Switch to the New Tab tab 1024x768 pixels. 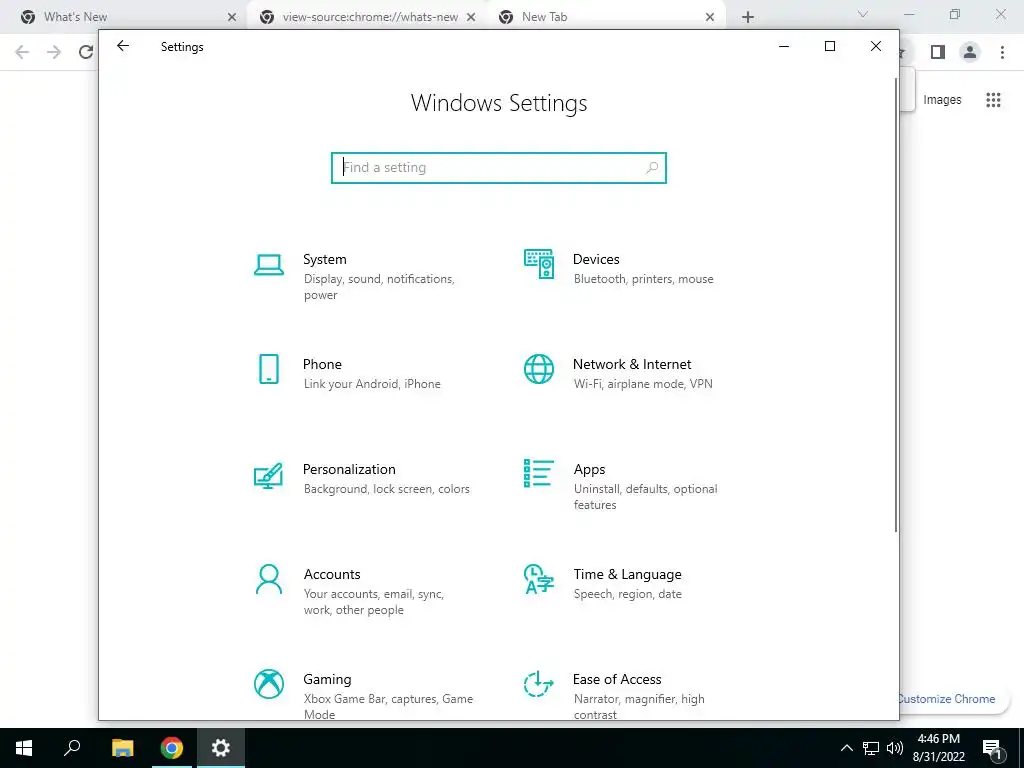607,17
